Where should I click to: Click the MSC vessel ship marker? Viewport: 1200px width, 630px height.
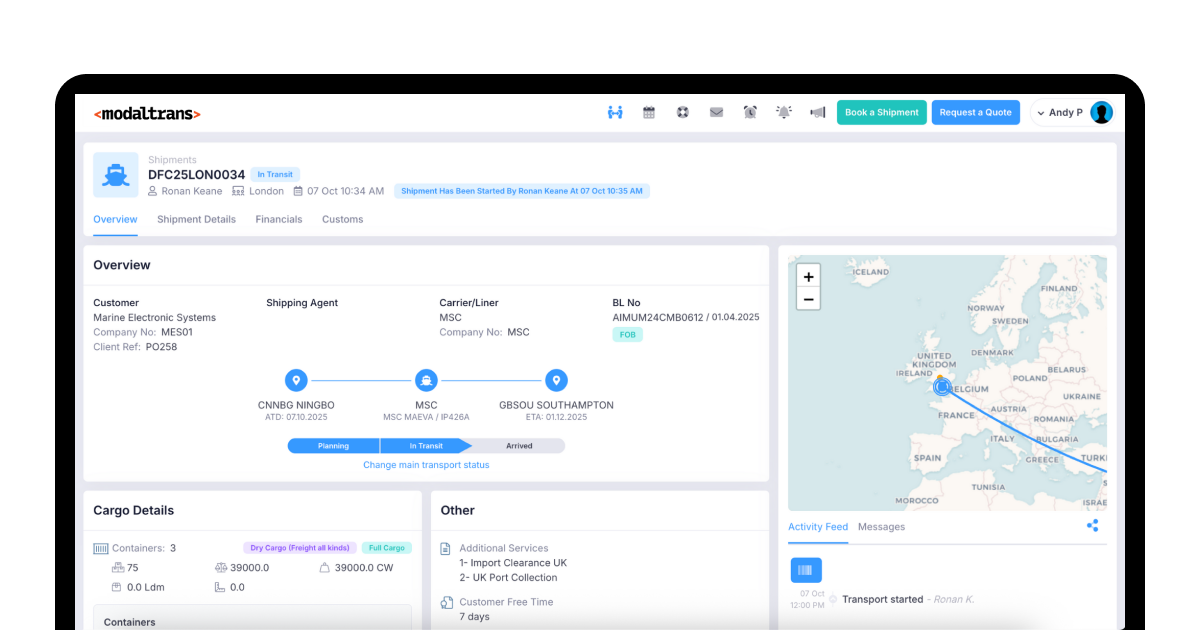point(427,380)
